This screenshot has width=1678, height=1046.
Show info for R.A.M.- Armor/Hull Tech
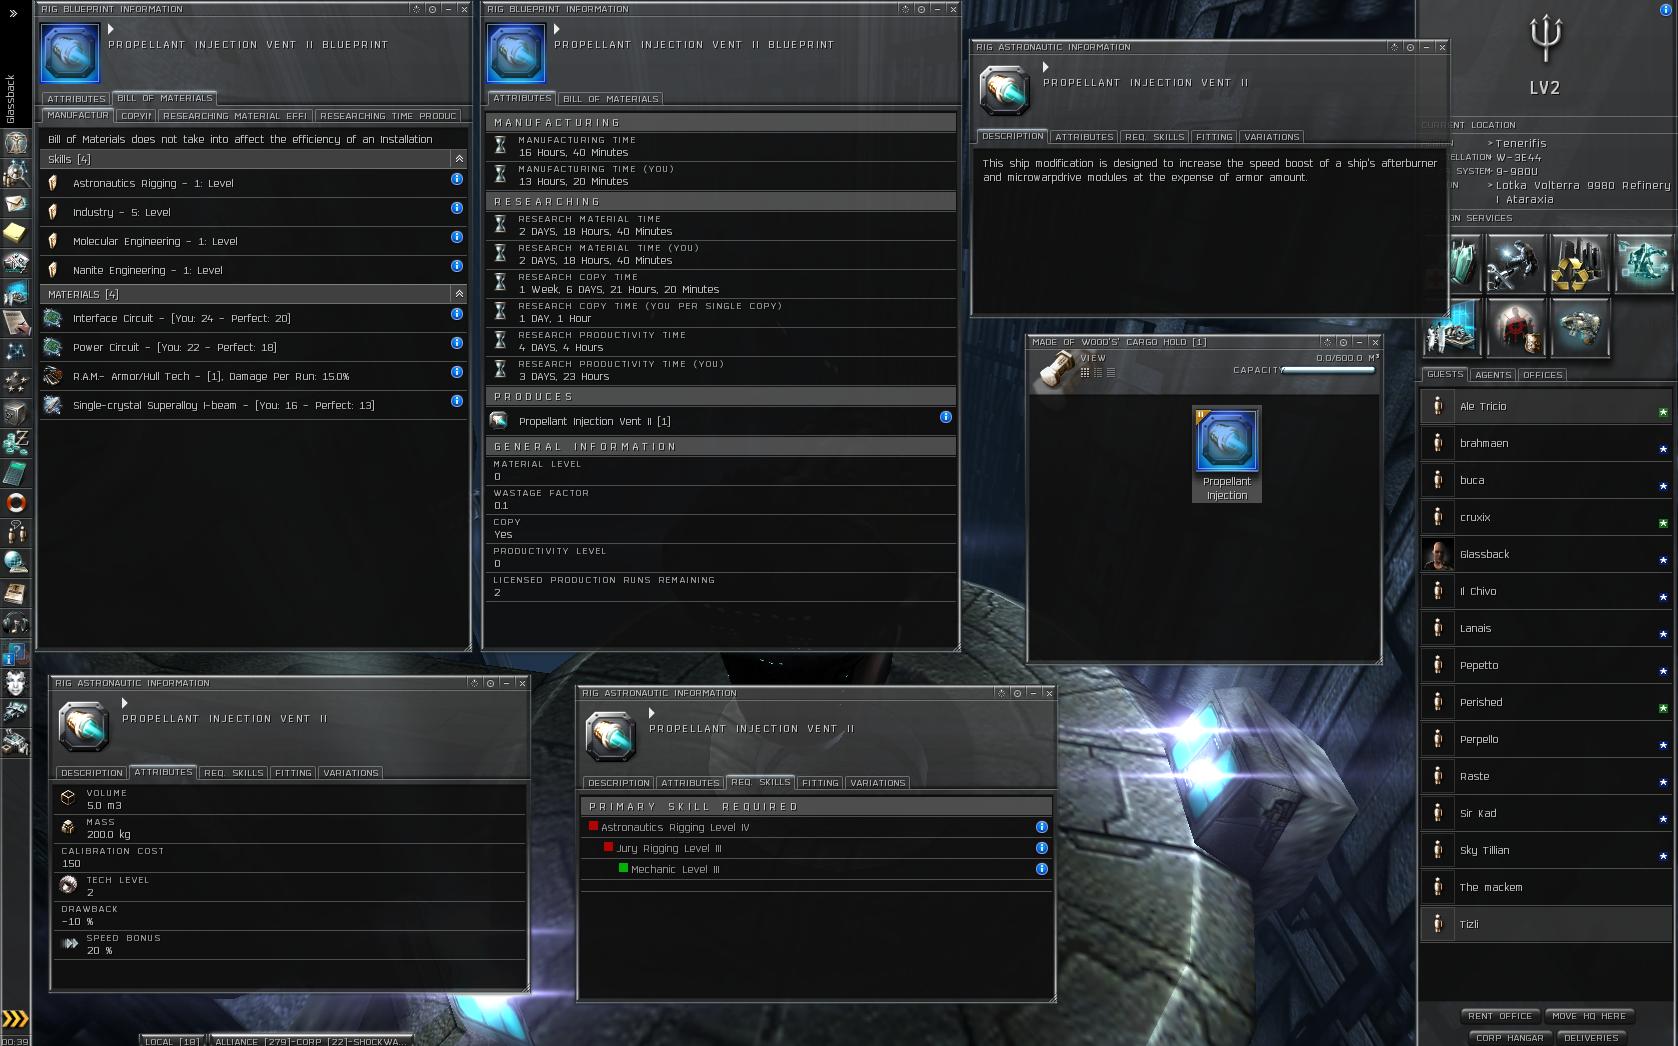coord(457,372)
